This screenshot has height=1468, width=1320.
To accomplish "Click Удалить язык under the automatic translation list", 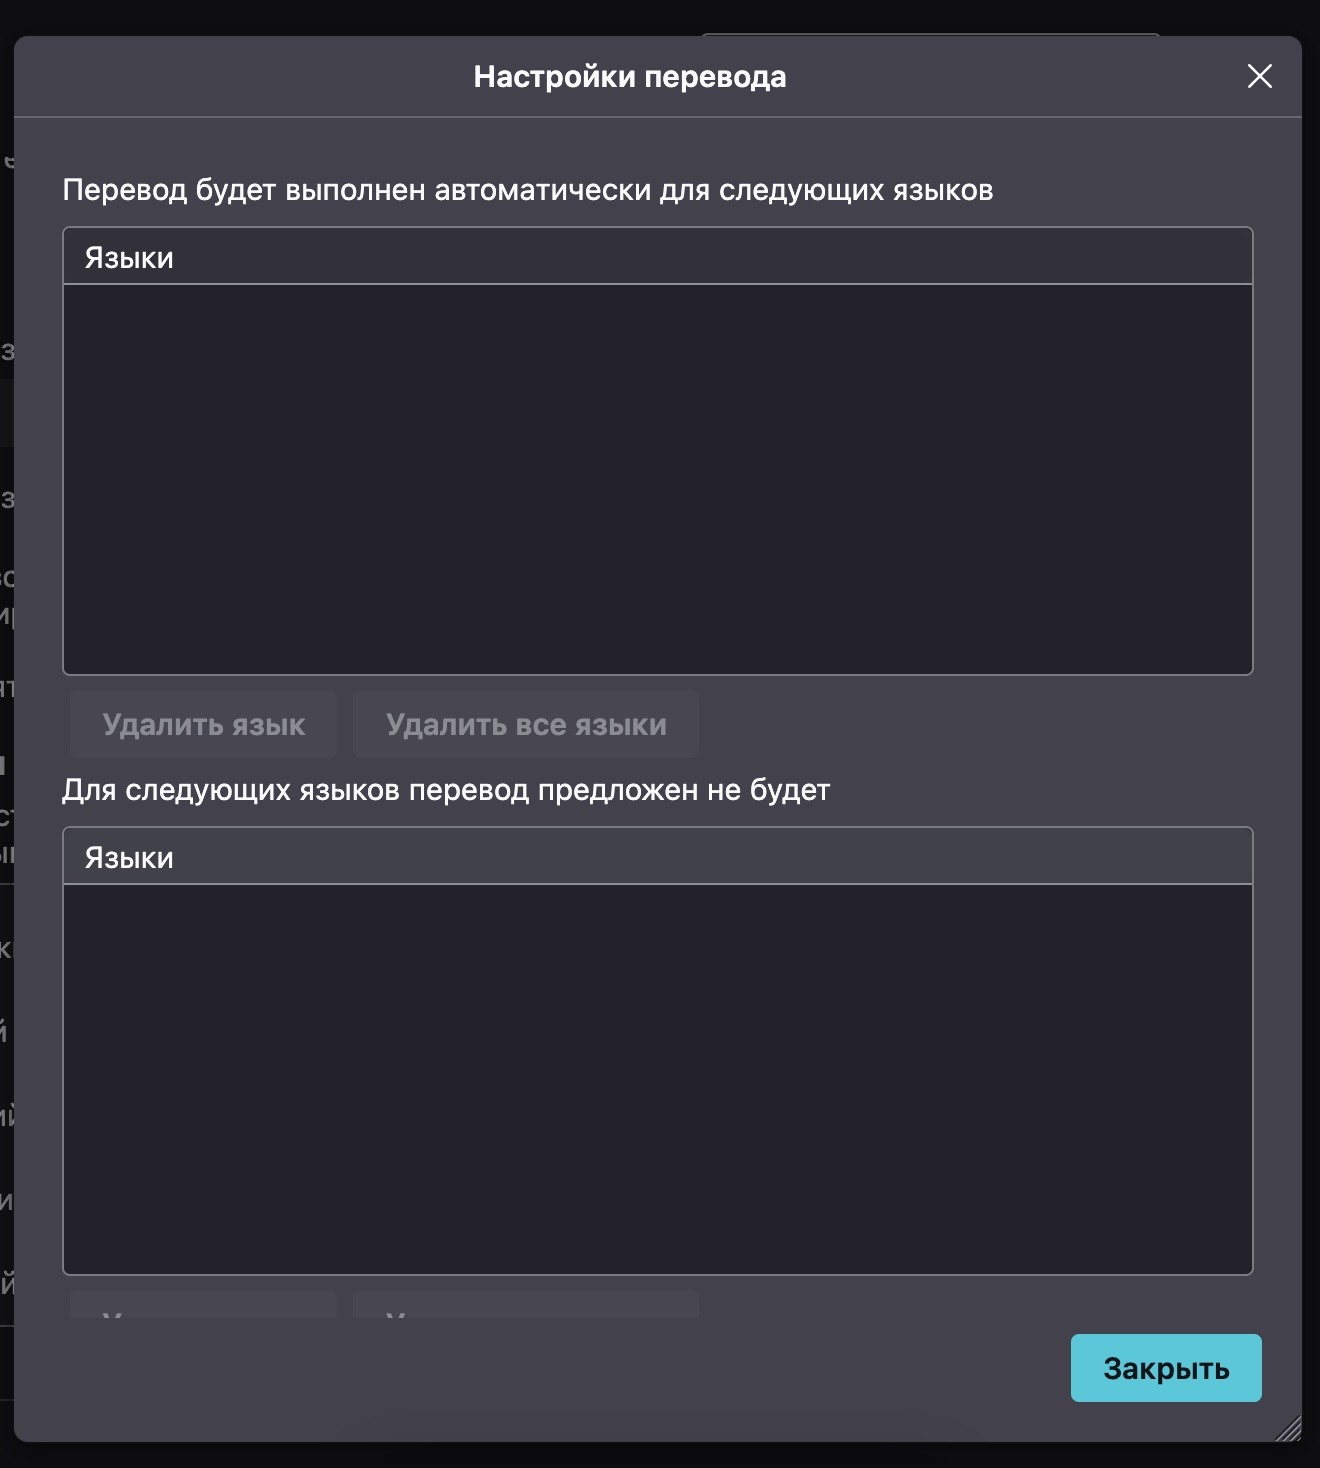I will coord(203,724).
